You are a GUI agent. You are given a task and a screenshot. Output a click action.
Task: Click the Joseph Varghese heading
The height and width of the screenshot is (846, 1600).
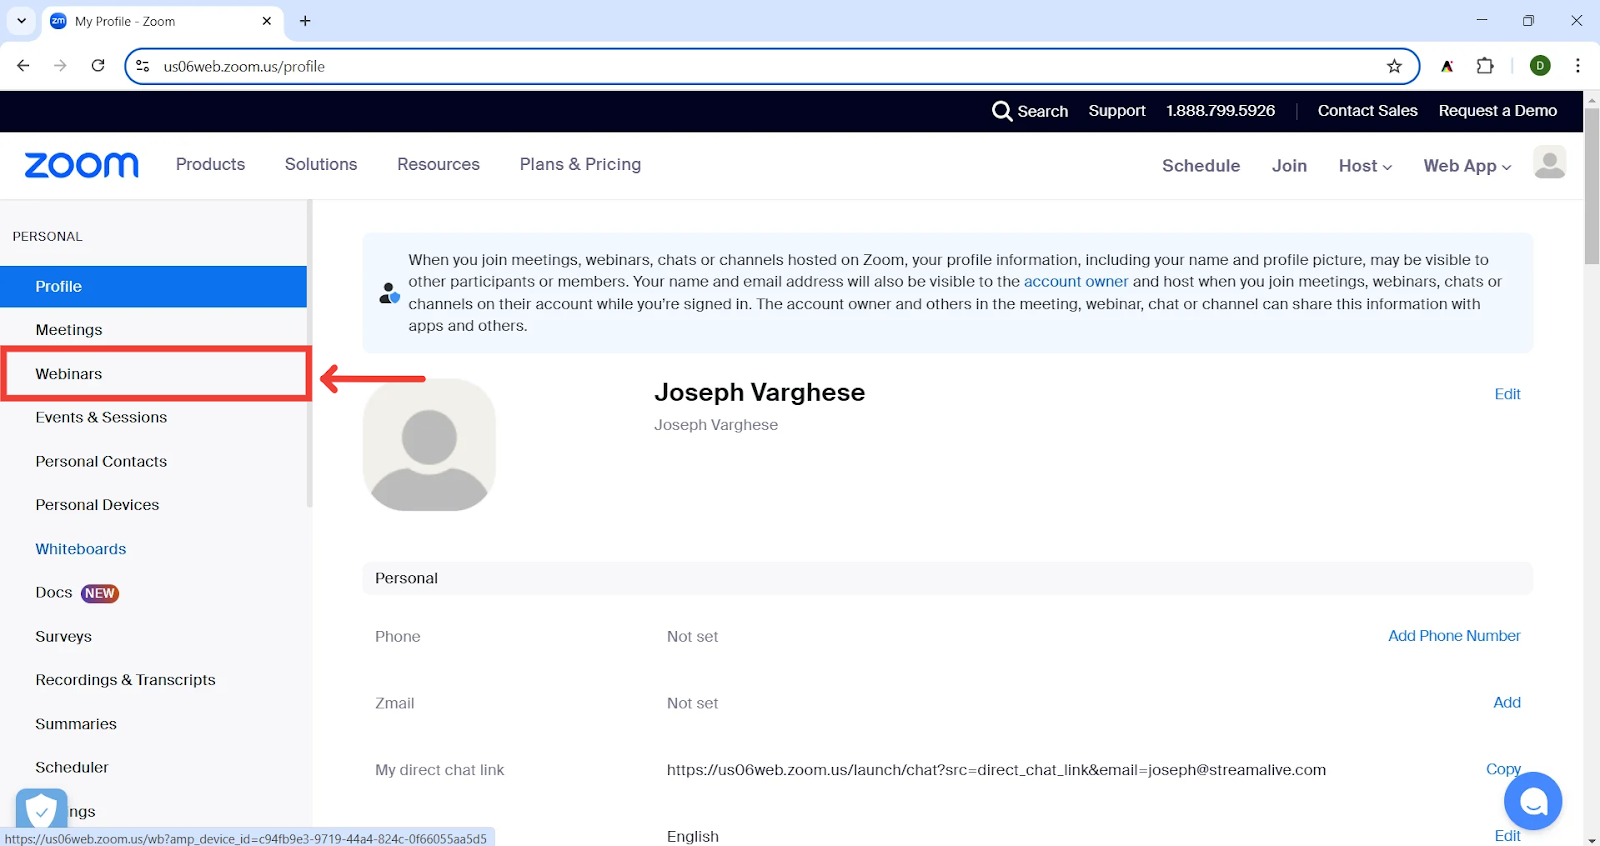pyautogui.click(x=759, y=392)
